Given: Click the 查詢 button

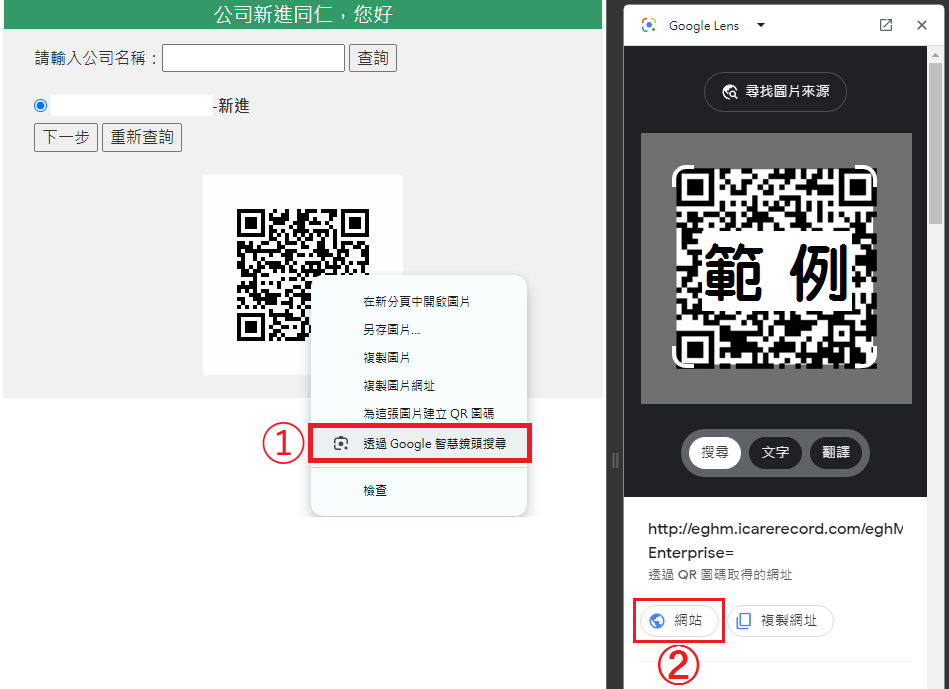Looking at the screenshot, I should click(373, 58).
